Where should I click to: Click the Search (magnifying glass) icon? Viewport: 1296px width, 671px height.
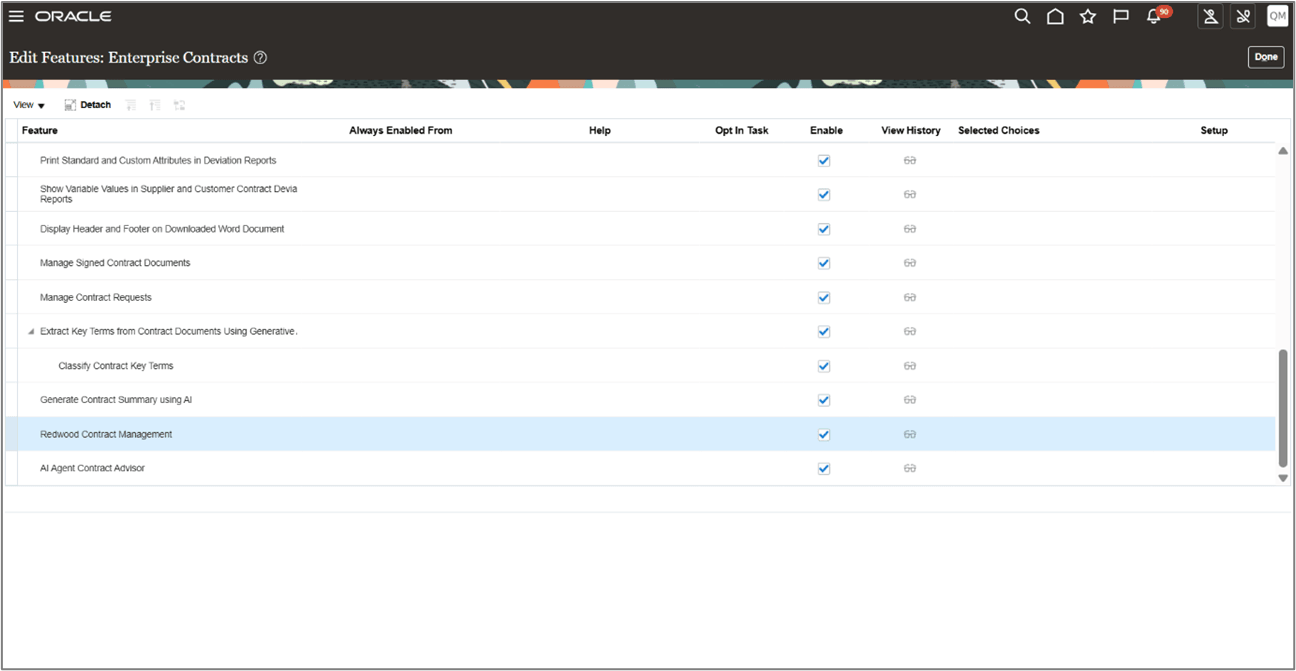1022,16
